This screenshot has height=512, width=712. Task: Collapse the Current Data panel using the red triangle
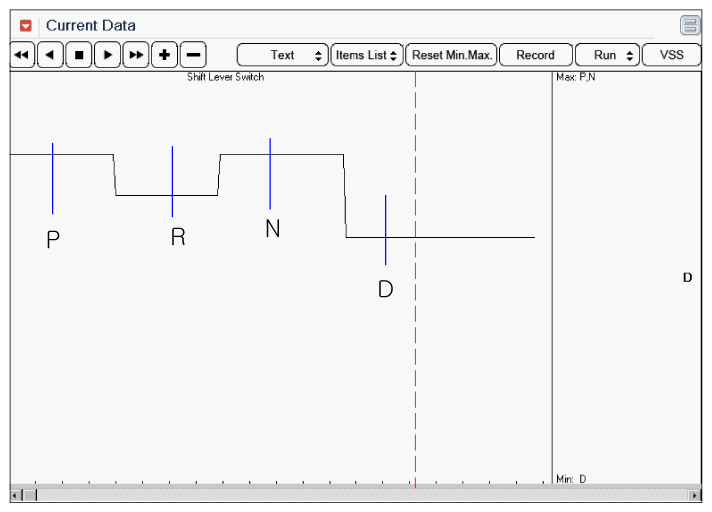tap(26, 26)
